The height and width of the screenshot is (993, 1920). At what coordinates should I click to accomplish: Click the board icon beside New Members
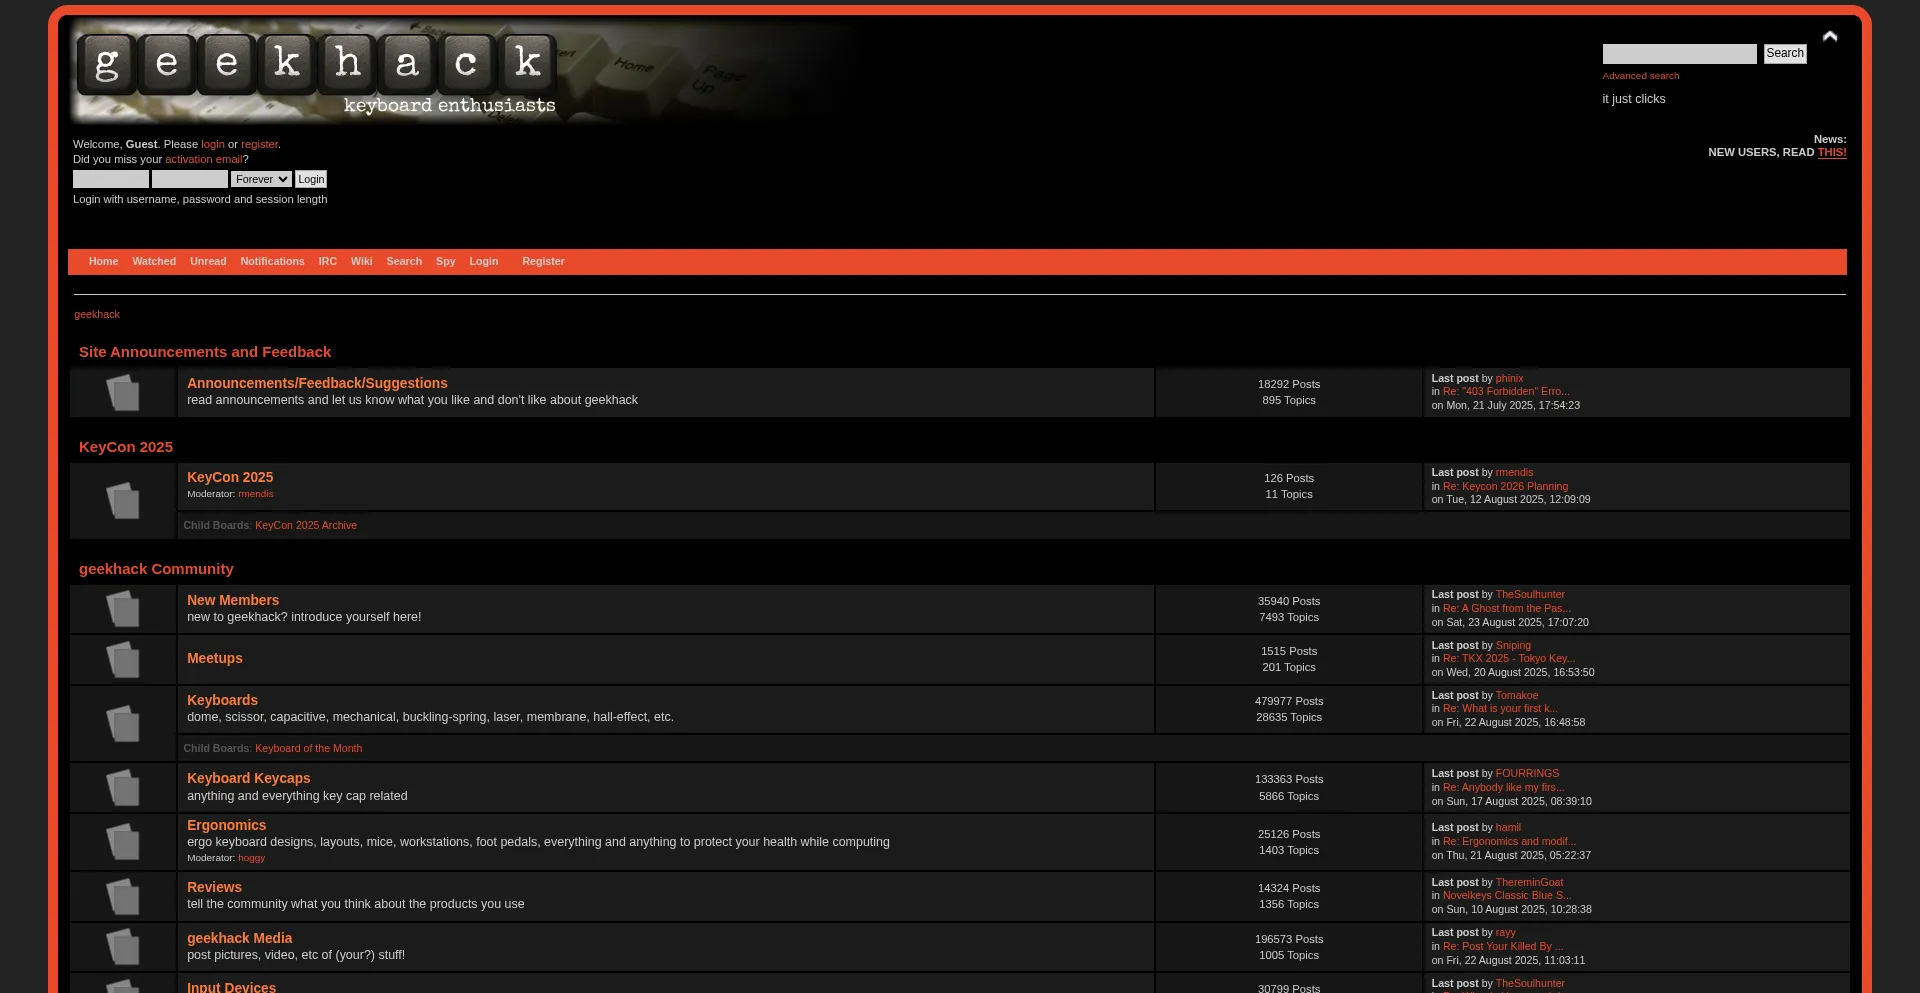123,609
